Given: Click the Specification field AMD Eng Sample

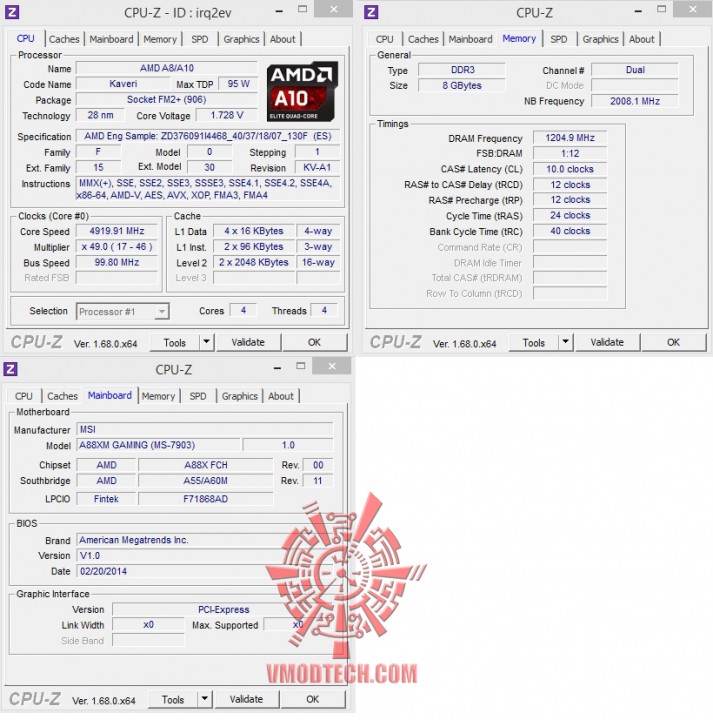Looking at the screenshot, I should point(208,136).
